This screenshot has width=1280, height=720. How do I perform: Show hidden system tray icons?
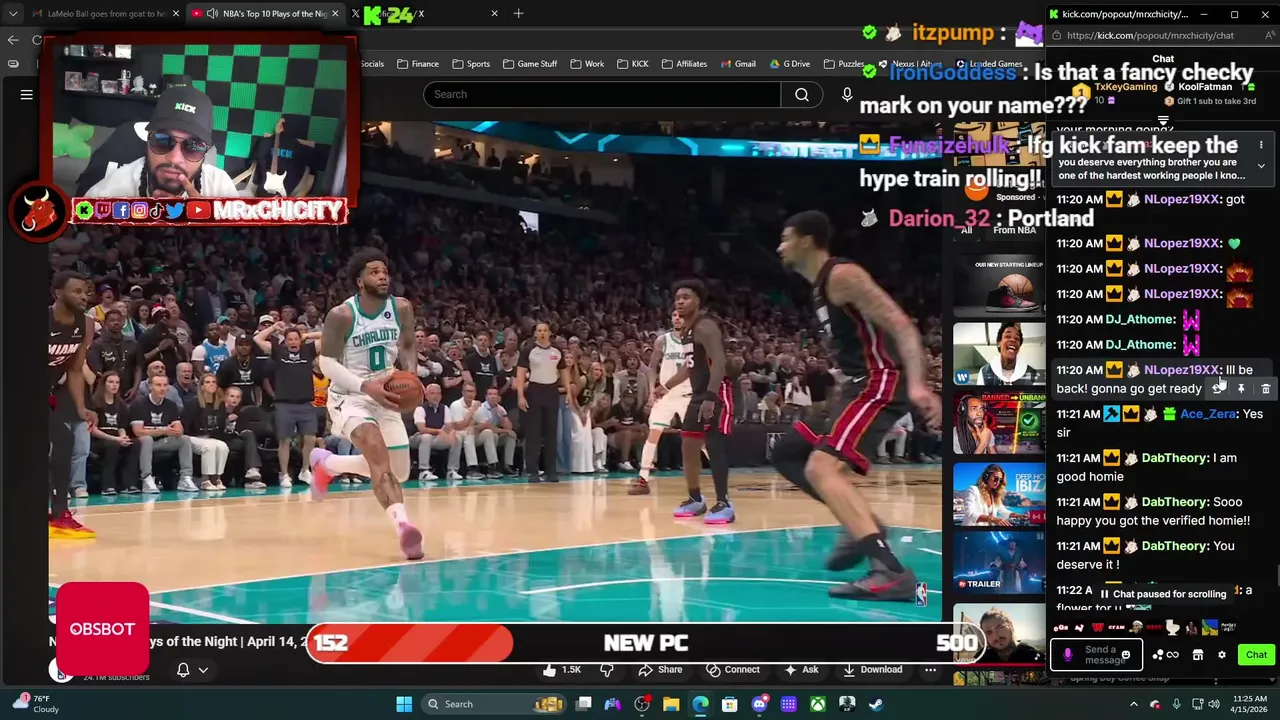point(1133,704)
